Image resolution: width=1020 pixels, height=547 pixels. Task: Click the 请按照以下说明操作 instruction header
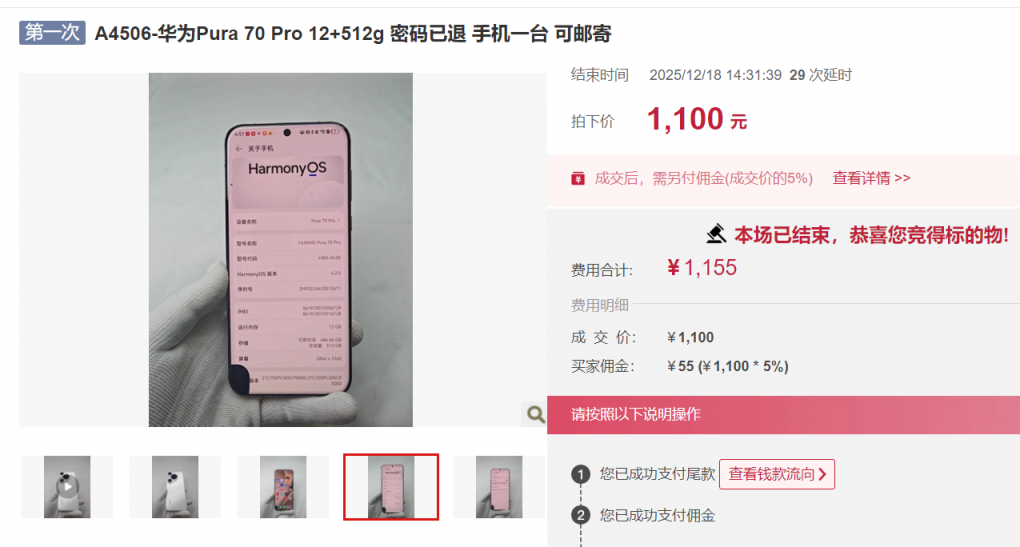636,414
